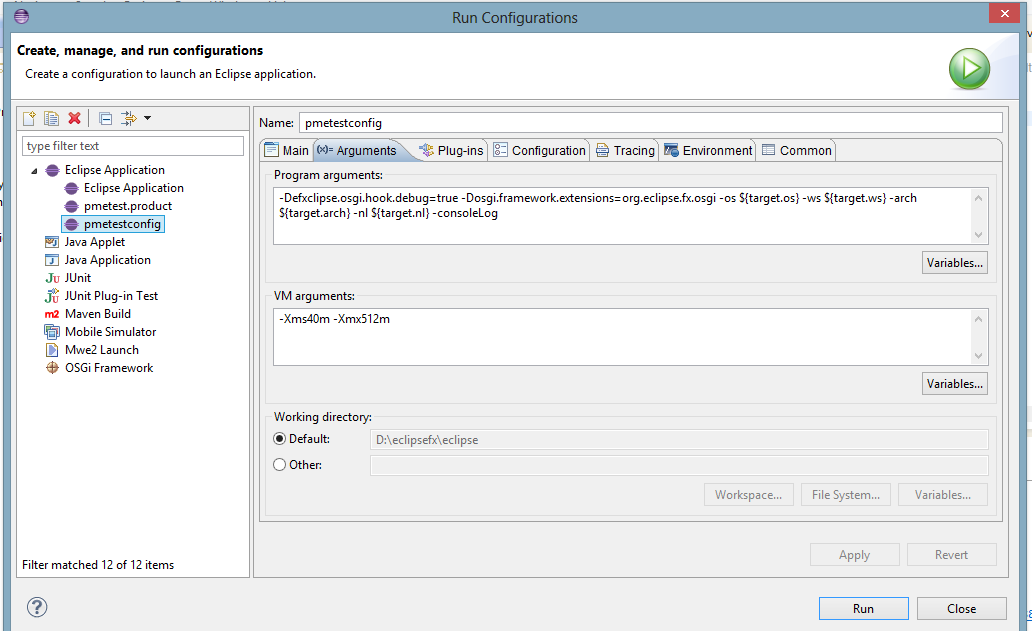Click the filter launch configurations icon
The image size is (1032, 631).
128,118
